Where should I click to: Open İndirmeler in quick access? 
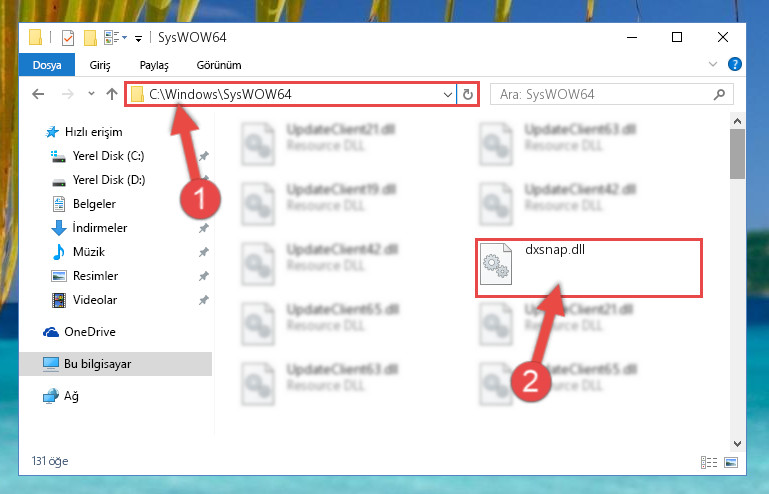pyautogui.click(x=100, y=228)
